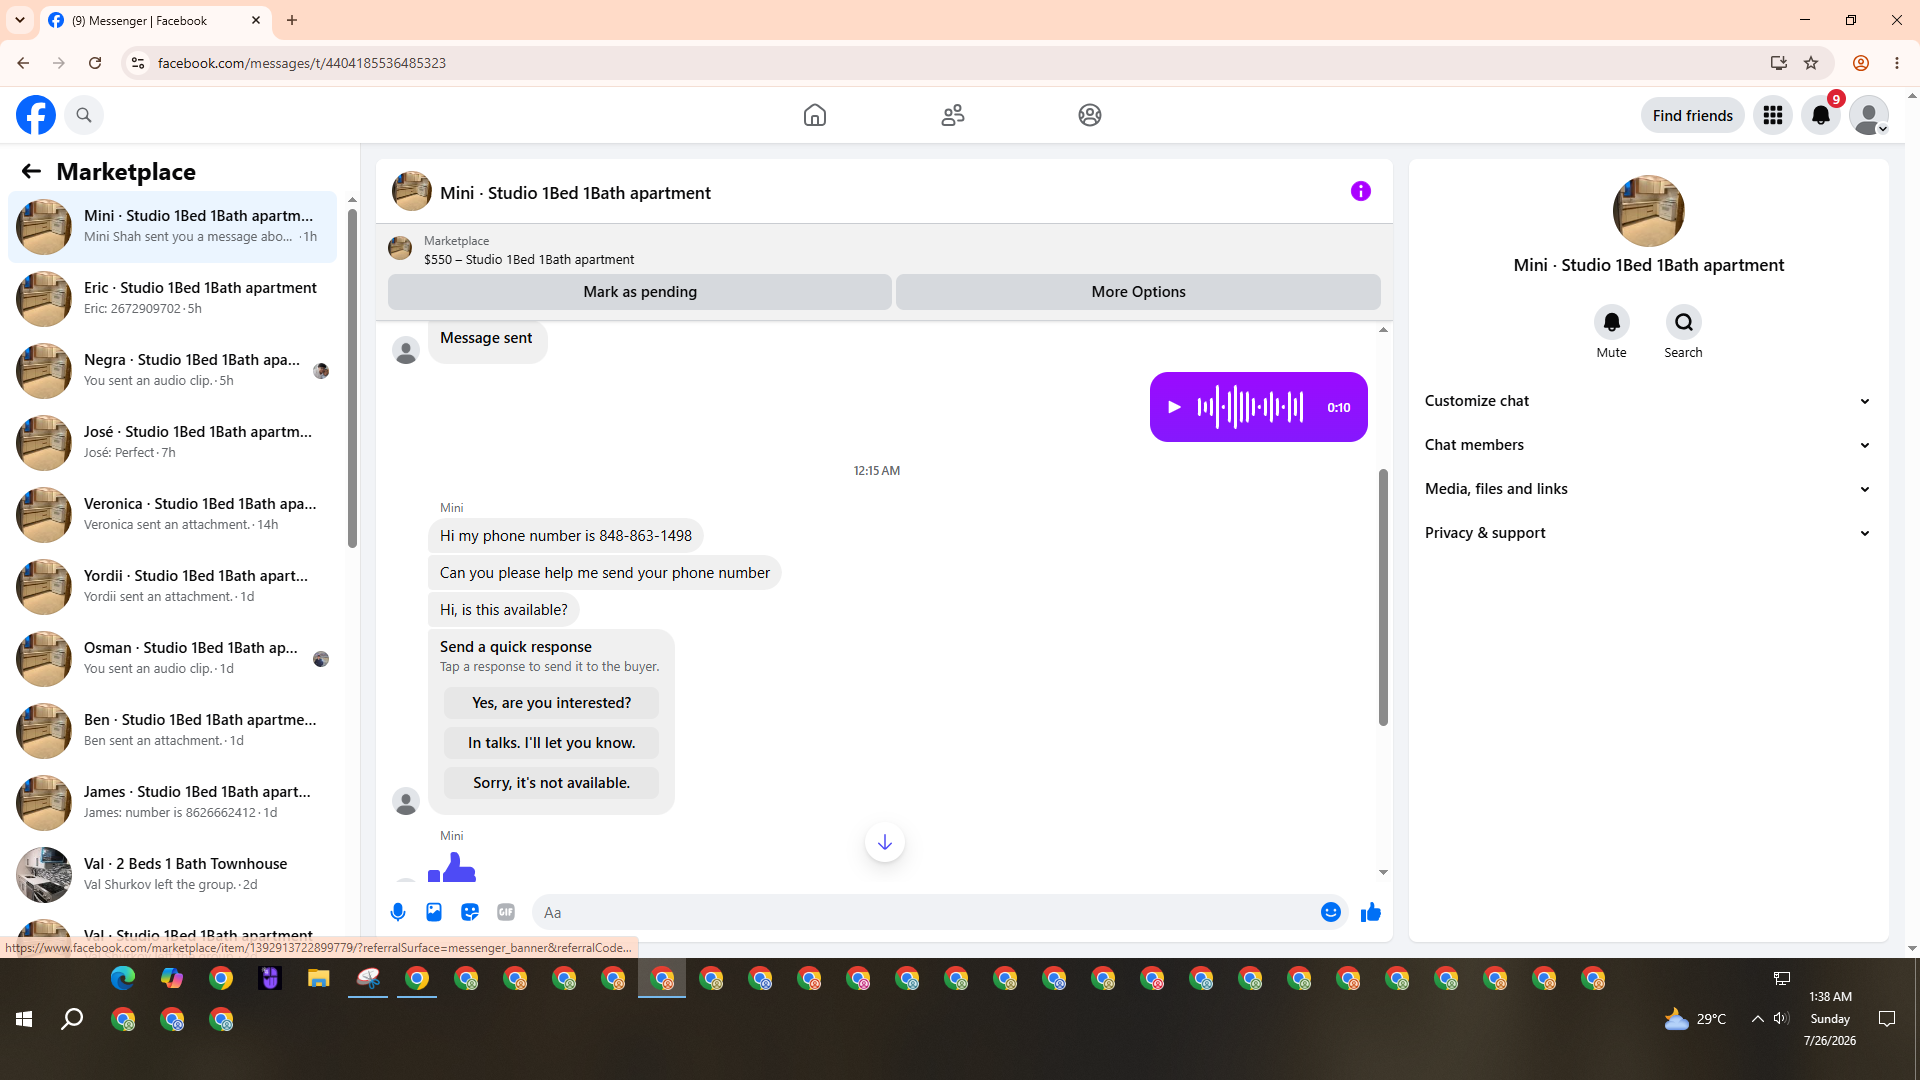Expand the Privacy & support section
1920x1080 pixels.
point(1648,533)
